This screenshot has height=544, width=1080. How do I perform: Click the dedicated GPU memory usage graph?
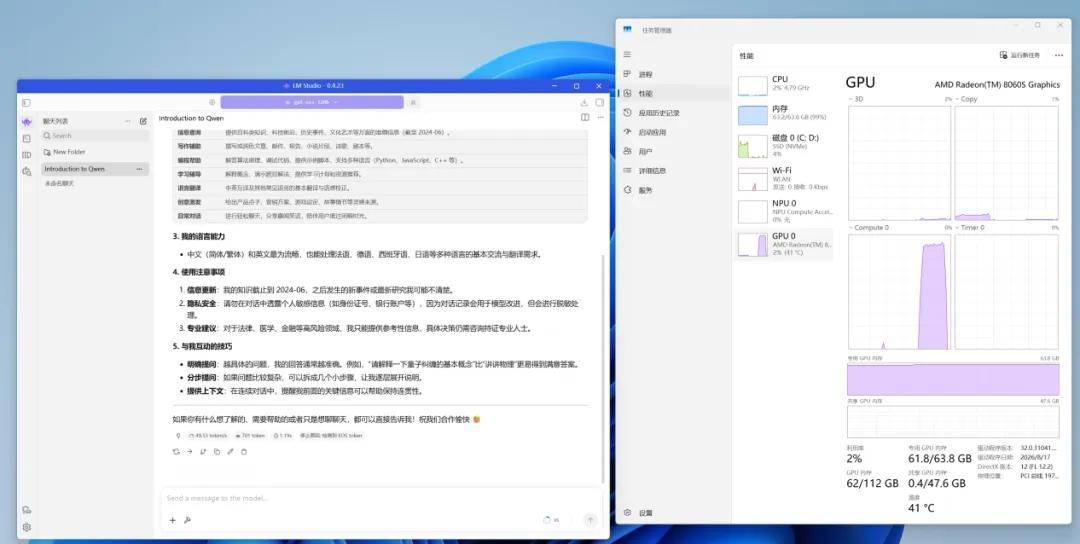pyautogui.click(x=953, y=379)
